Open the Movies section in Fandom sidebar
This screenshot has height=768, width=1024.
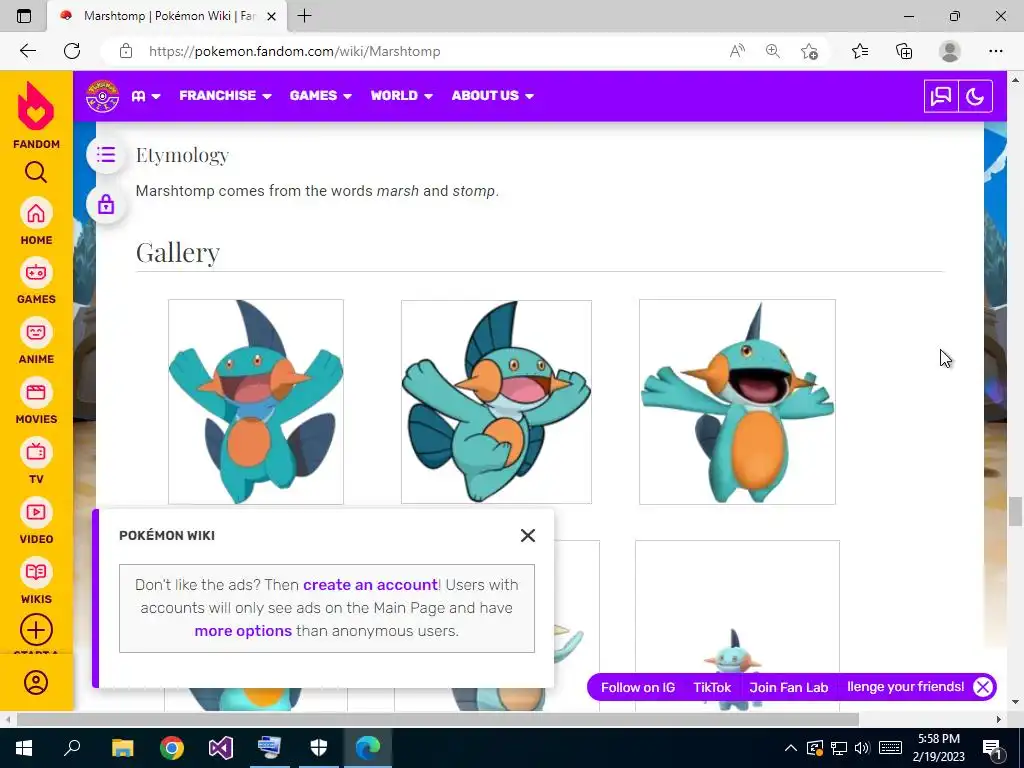tap(36, 392)
